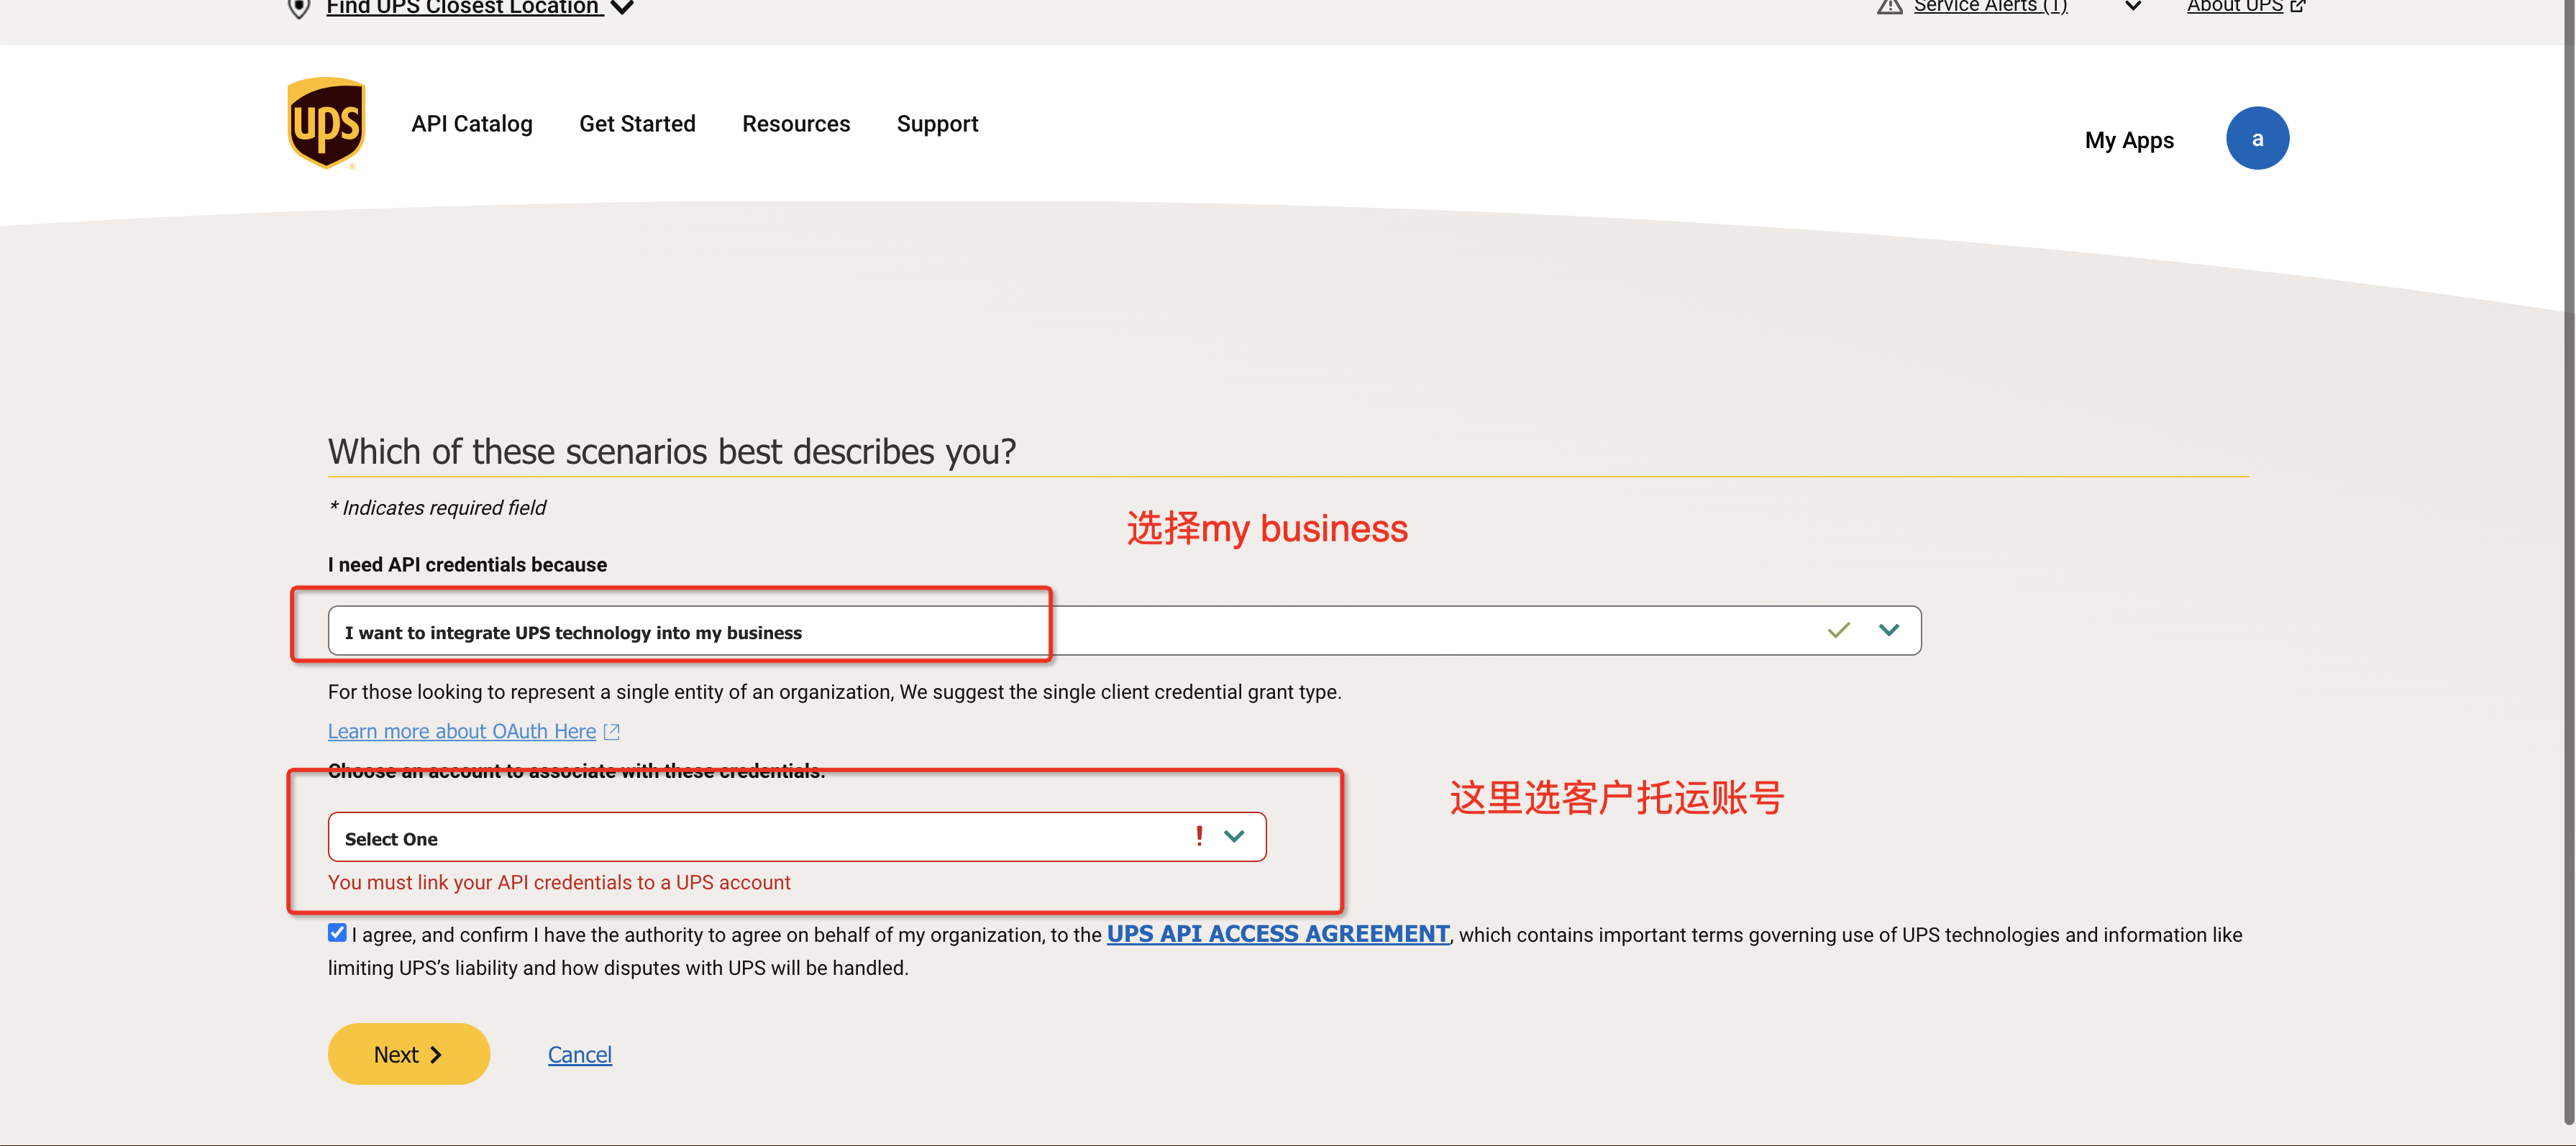Open the Select One account dropdown
Viewport: 2576px width, 1146px height.
pos(797,837)
